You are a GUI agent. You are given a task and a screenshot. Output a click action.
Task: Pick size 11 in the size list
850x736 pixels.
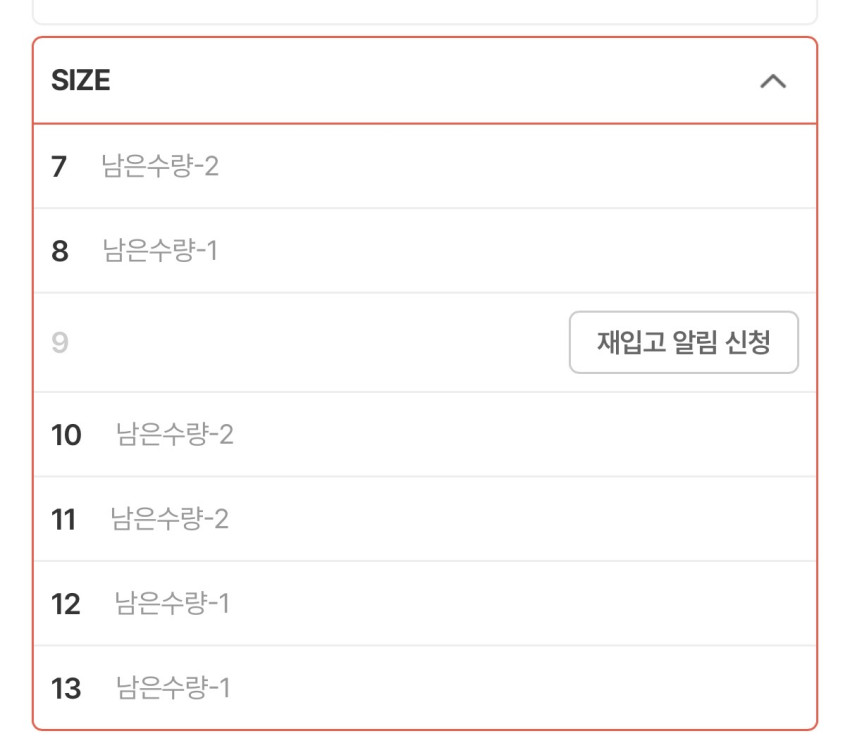click(x=424, y=519)
